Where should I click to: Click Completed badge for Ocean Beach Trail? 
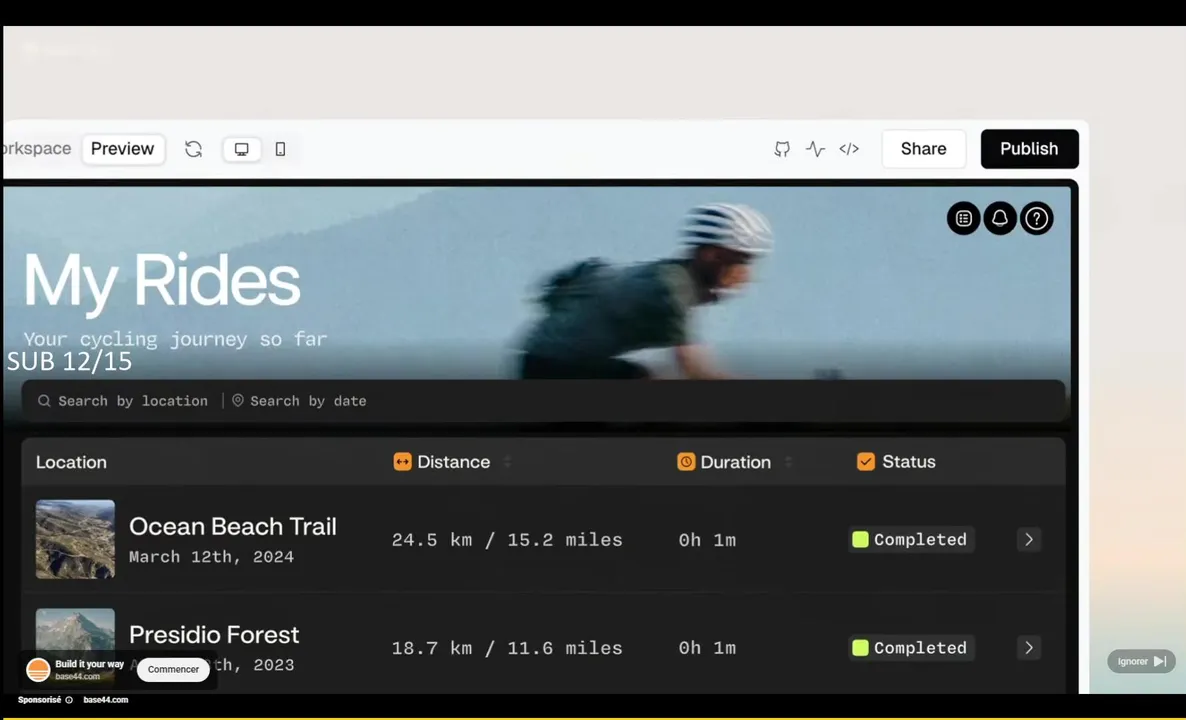pyautogui.click(x=911, y=540)
